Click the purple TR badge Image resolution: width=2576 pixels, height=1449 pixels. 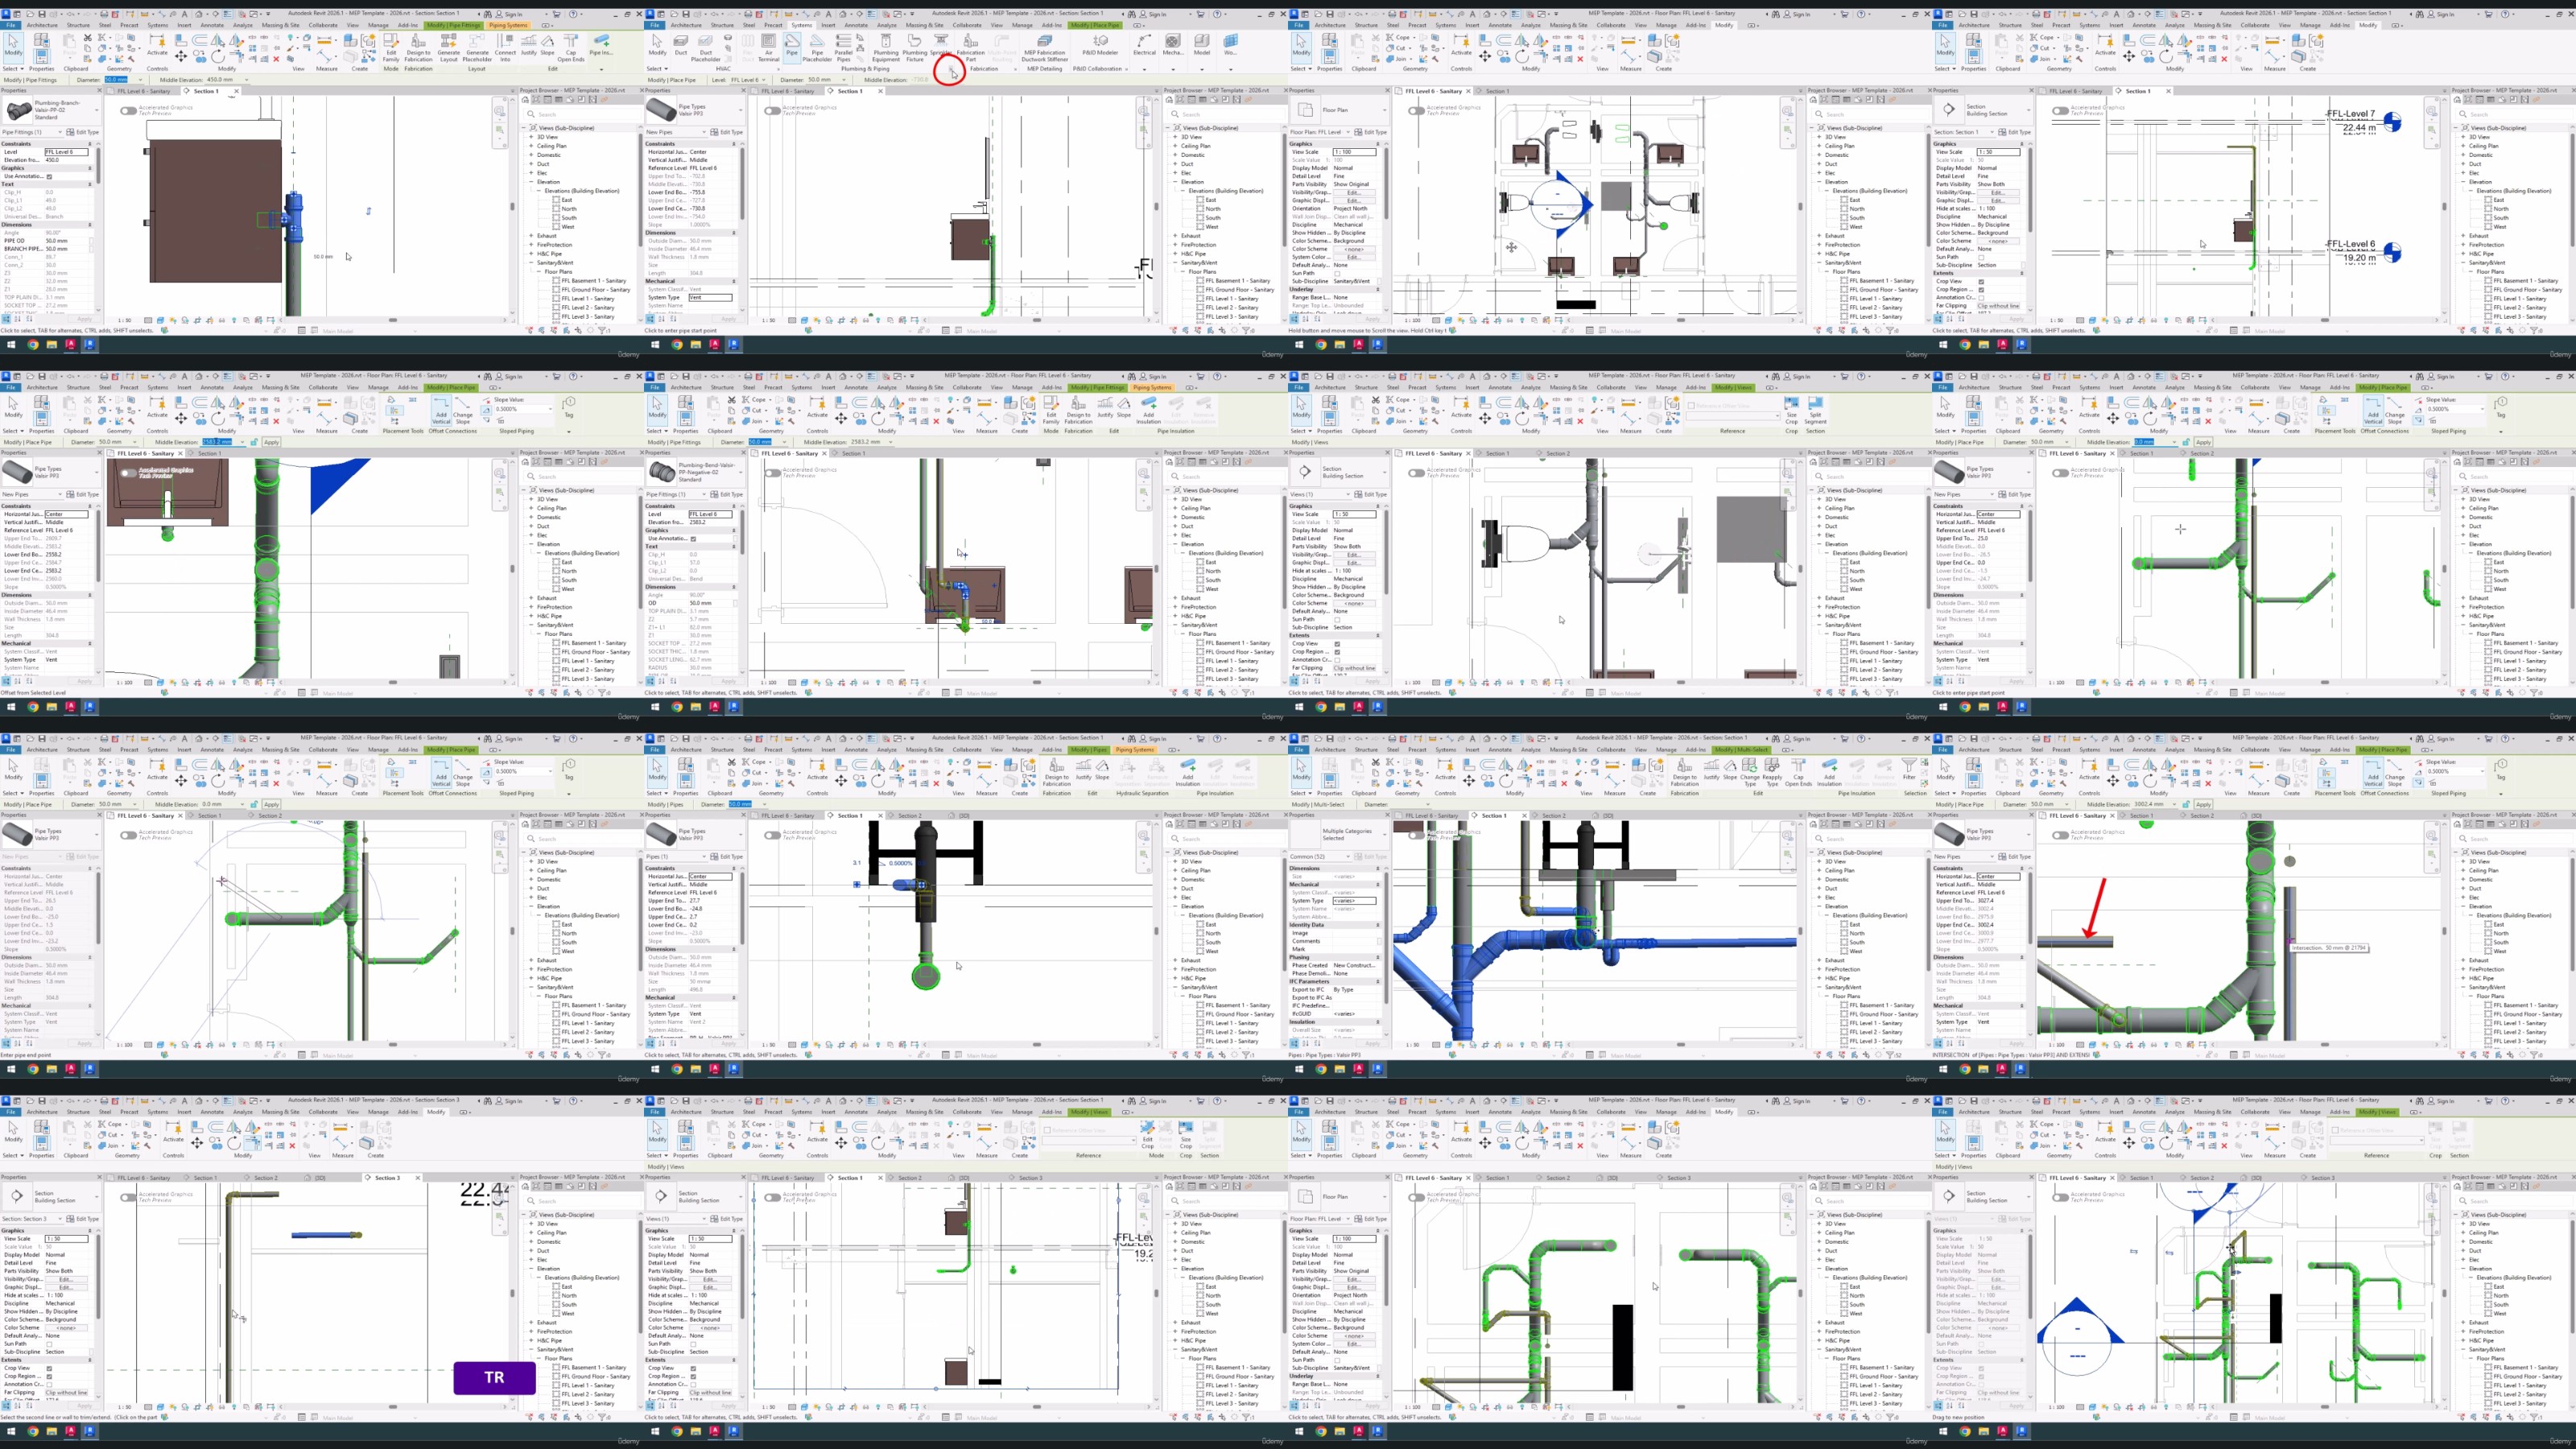click(x=494, y=1377)
